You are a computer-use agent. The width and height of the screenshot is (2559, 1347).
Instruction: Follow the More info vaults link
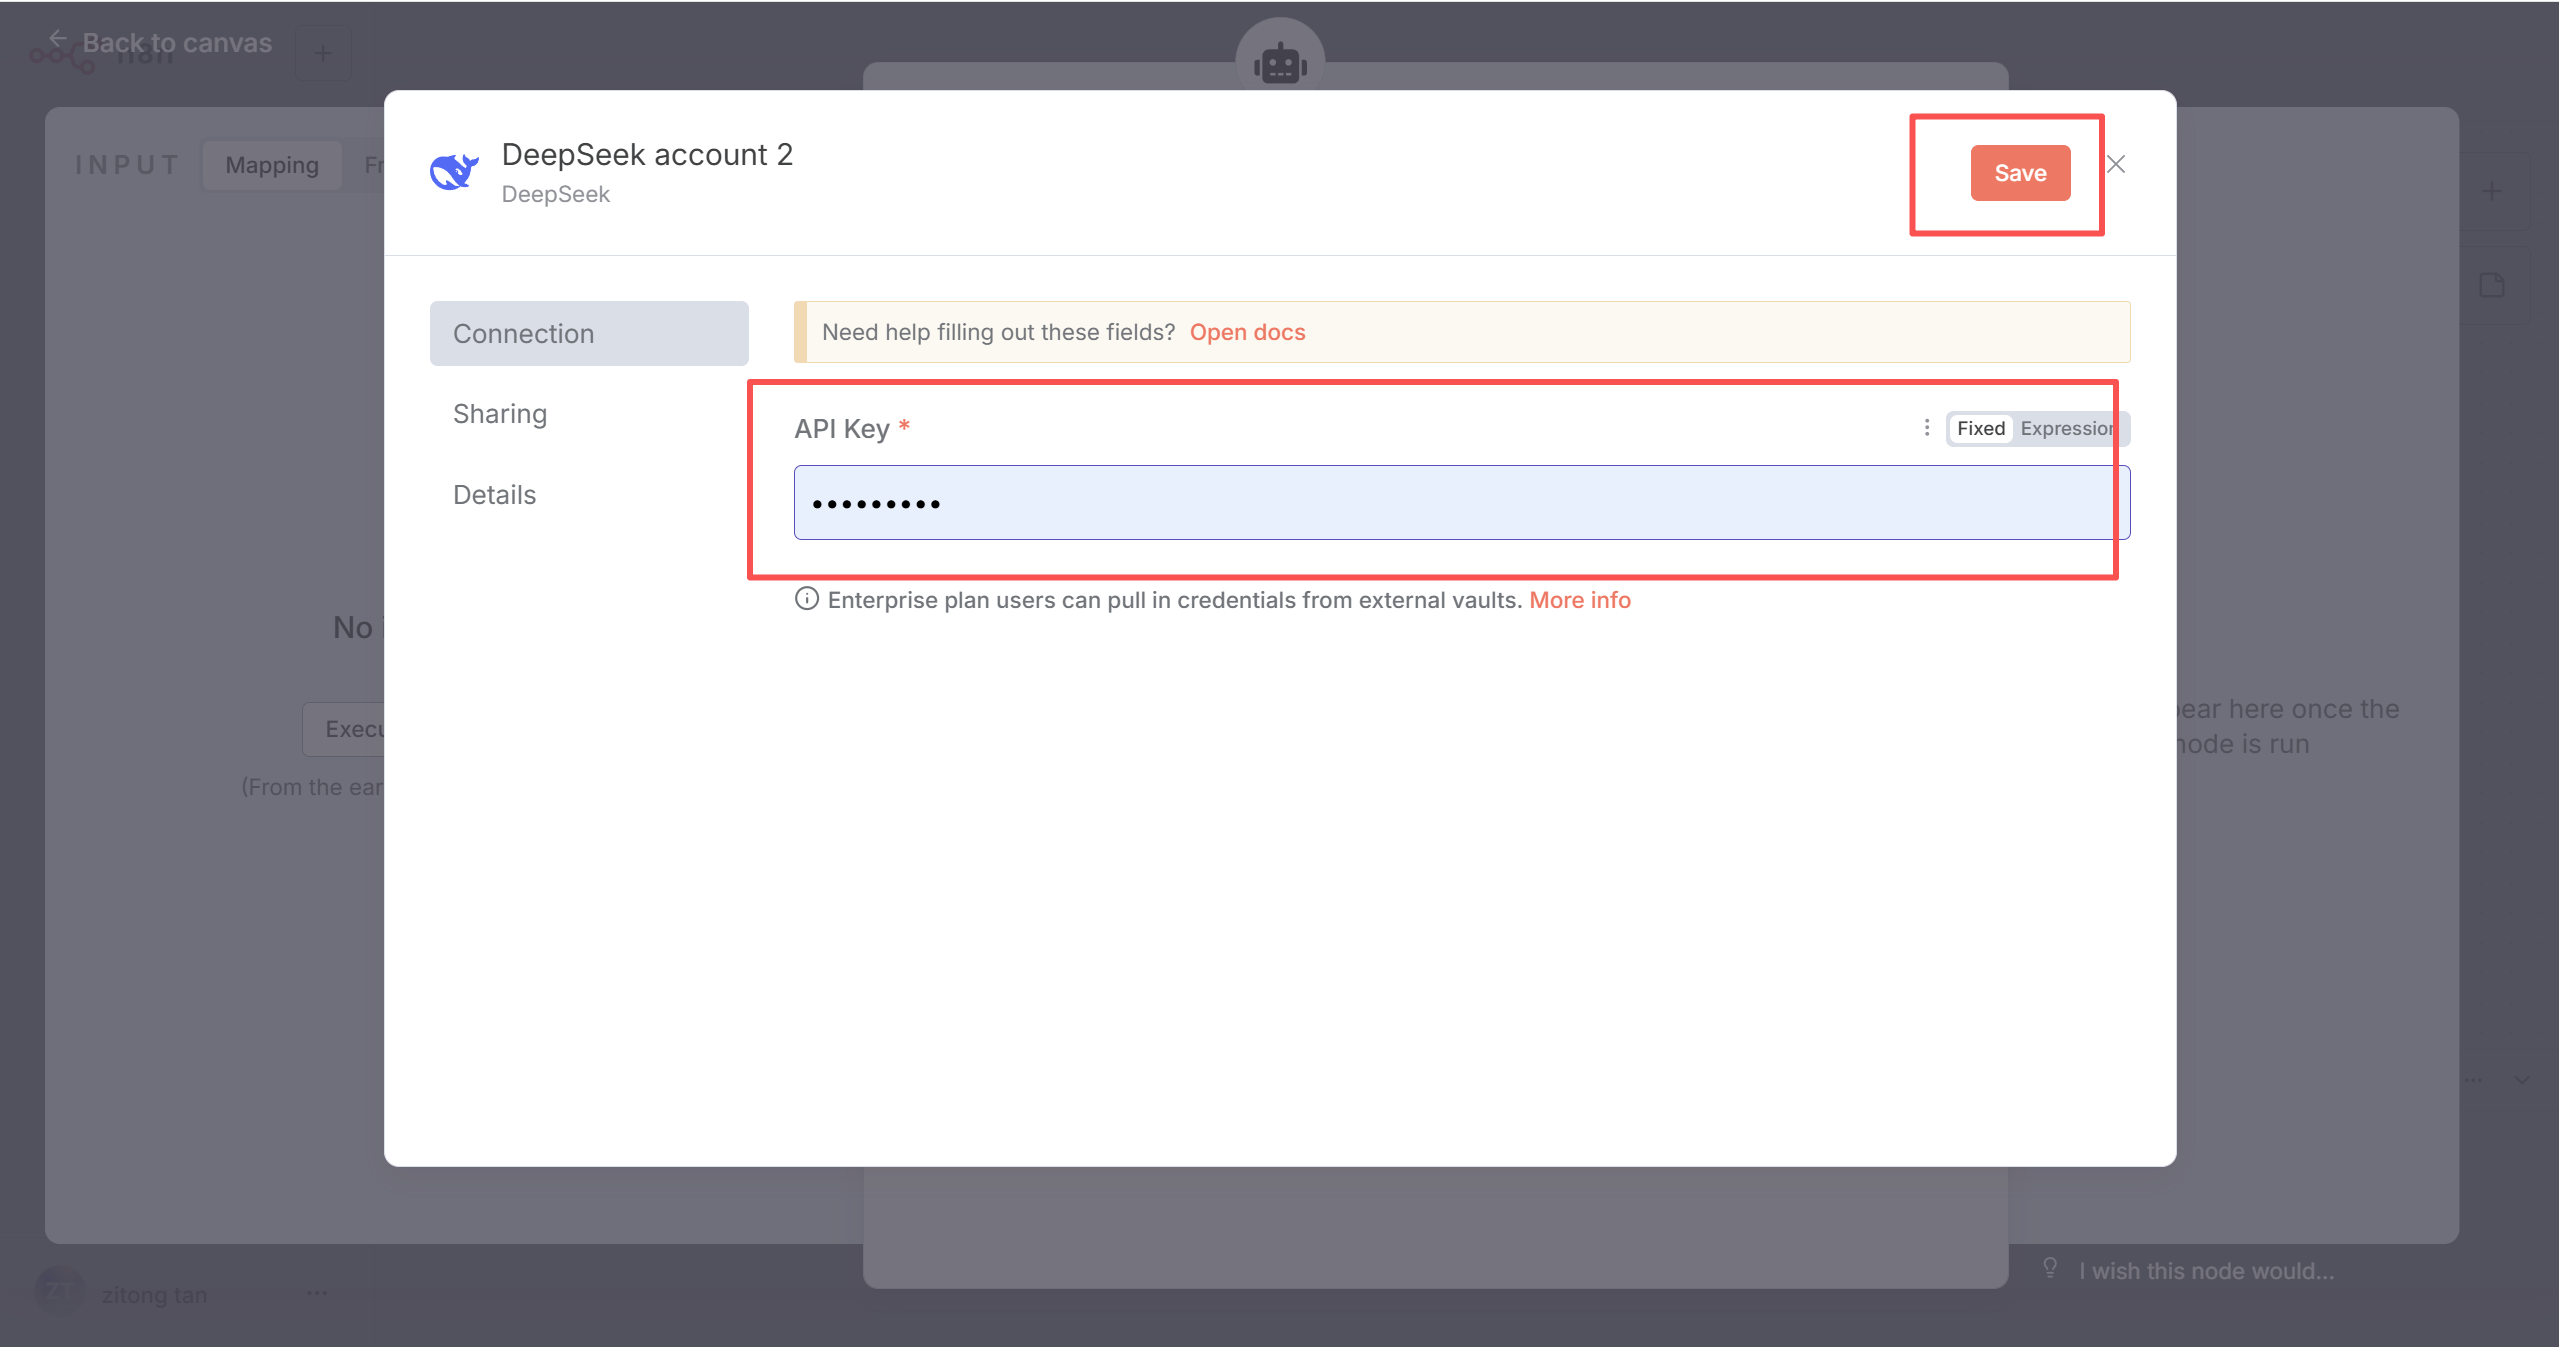tap(1579, 600)
